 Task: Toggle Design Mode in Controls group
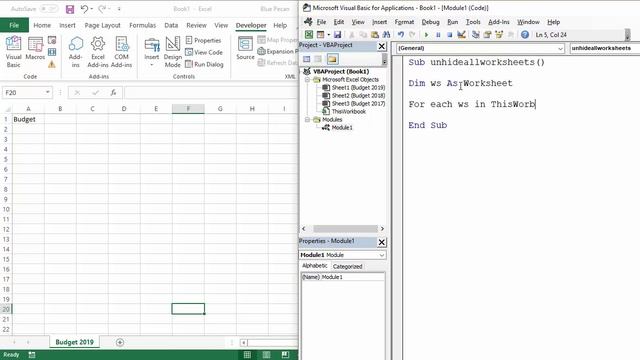point(172,51)
